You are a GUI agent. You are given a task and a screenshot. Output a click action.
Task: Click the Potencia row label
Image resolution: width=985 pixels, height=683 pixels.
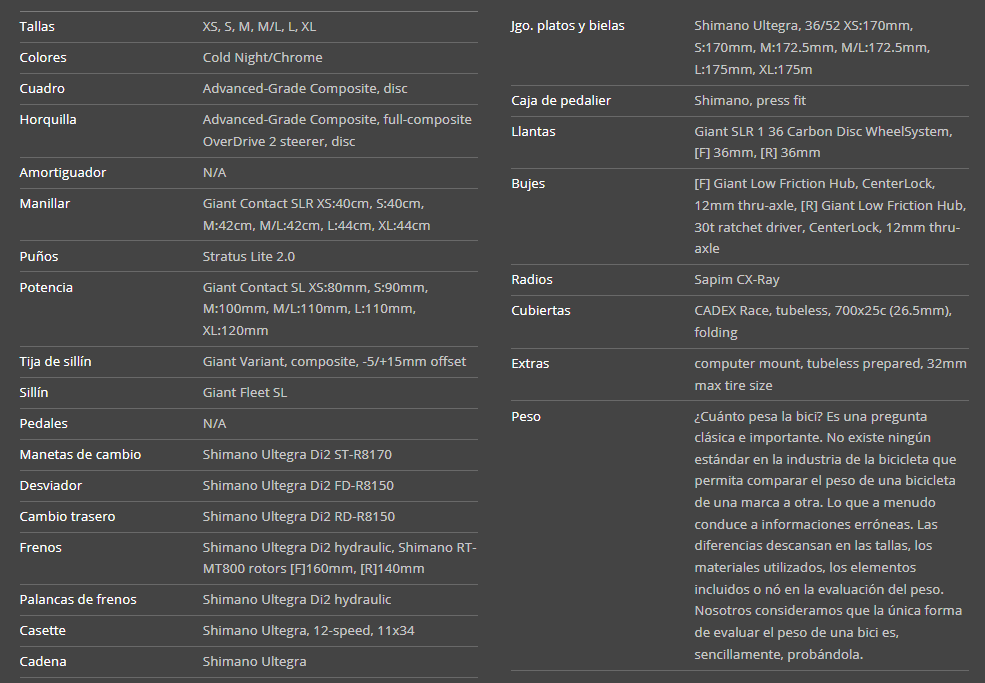pyautogui.click(x=46, y=287)
